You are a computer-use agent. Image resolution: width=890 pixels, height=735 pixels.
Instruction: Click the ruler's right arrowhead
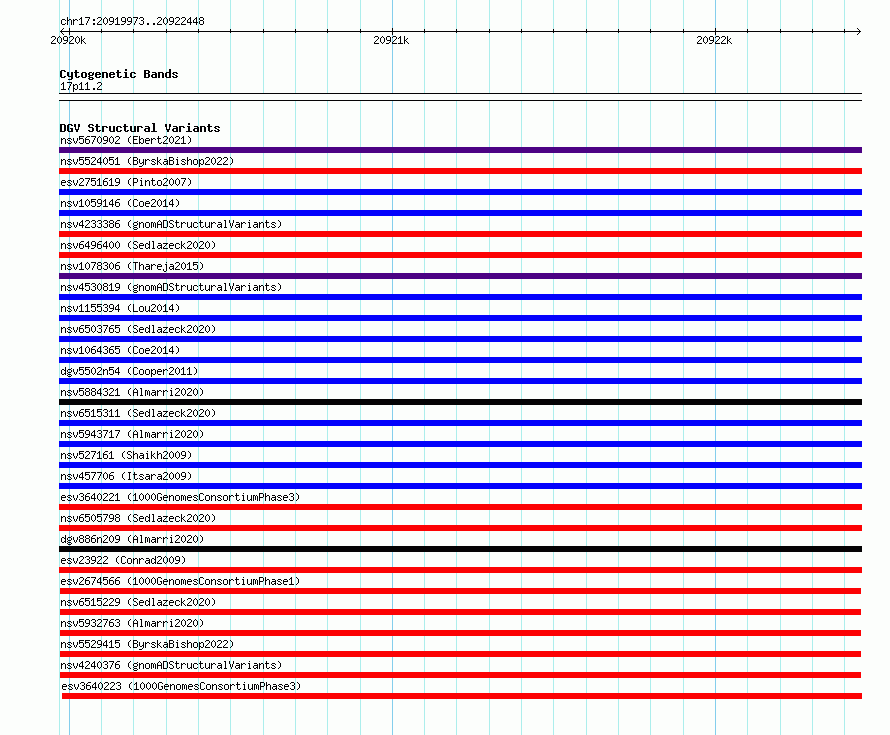(x=859, y=31)
